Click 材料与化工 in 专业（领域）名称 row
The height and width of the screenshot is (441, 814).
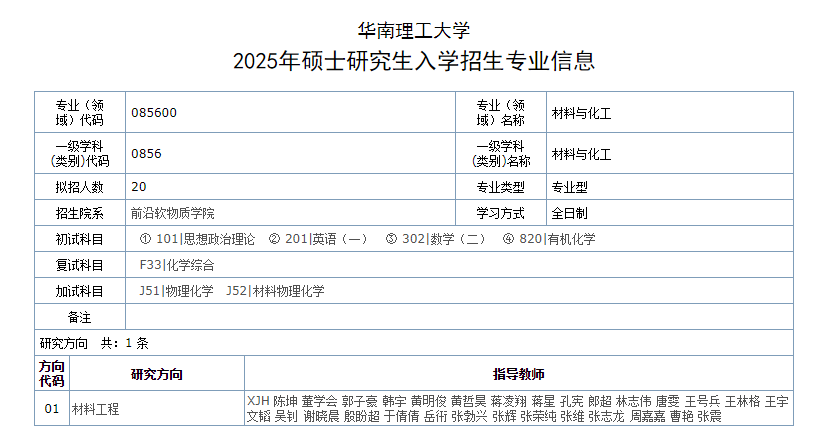pyautogui.click(x=581, y=113)
